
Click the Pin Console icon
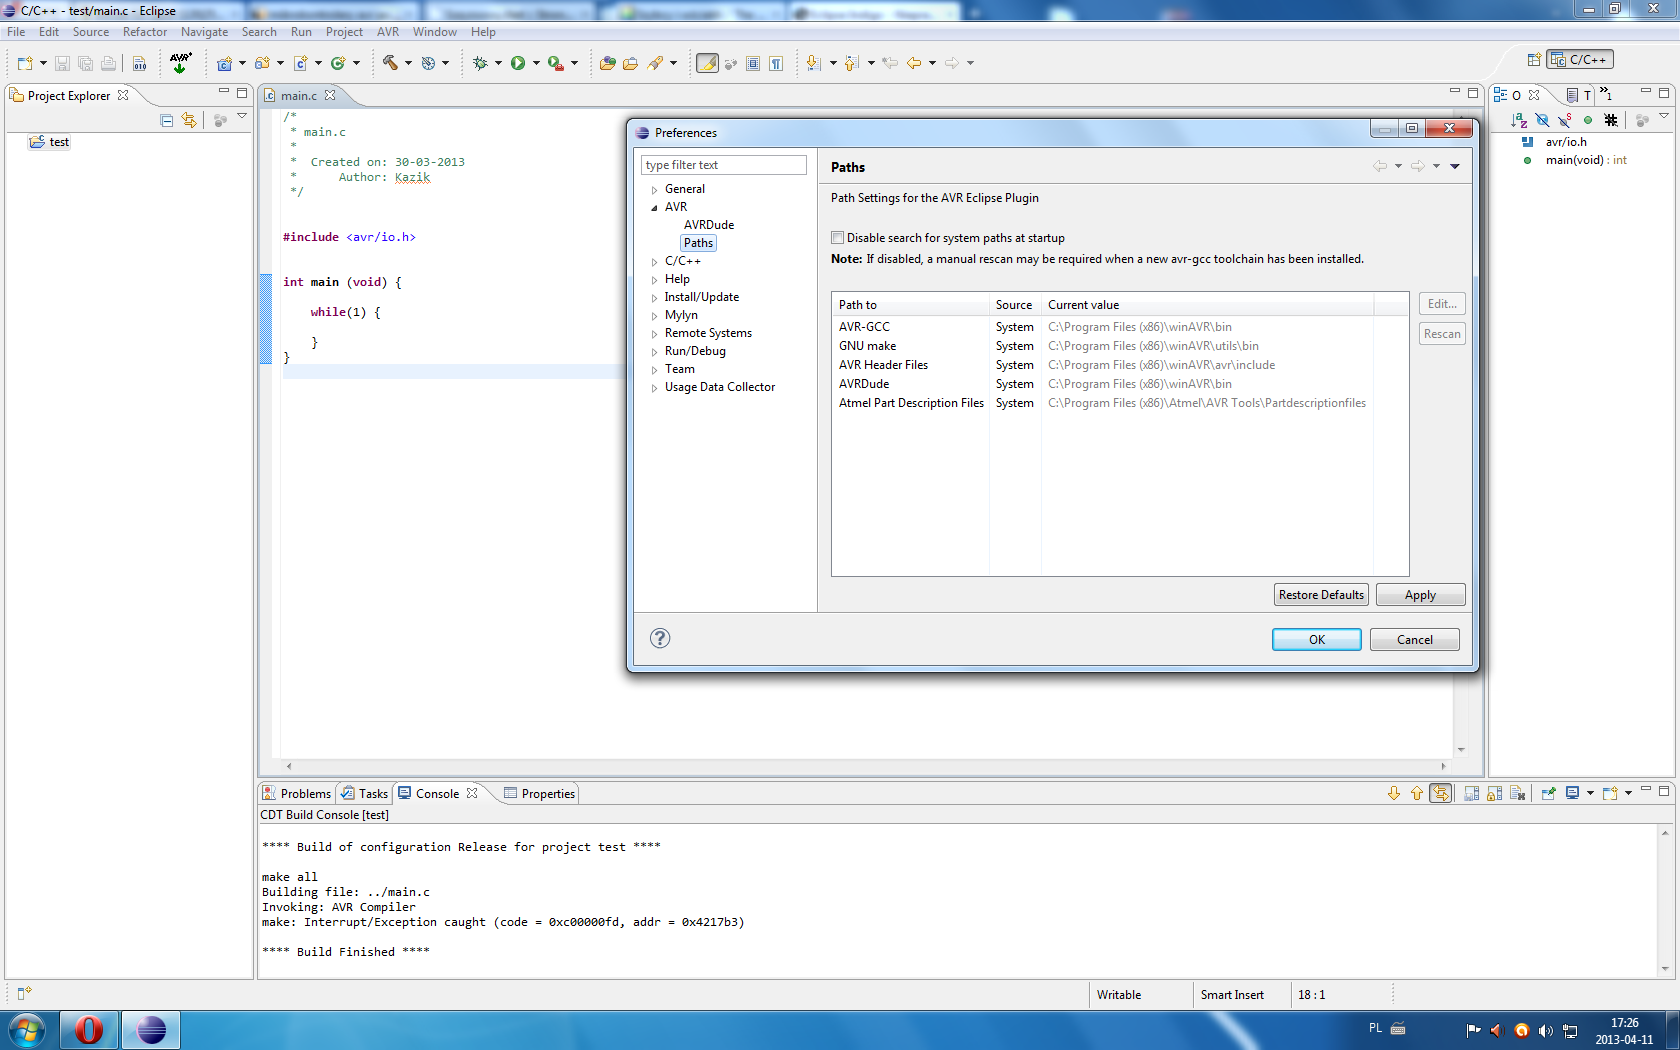1548,793
